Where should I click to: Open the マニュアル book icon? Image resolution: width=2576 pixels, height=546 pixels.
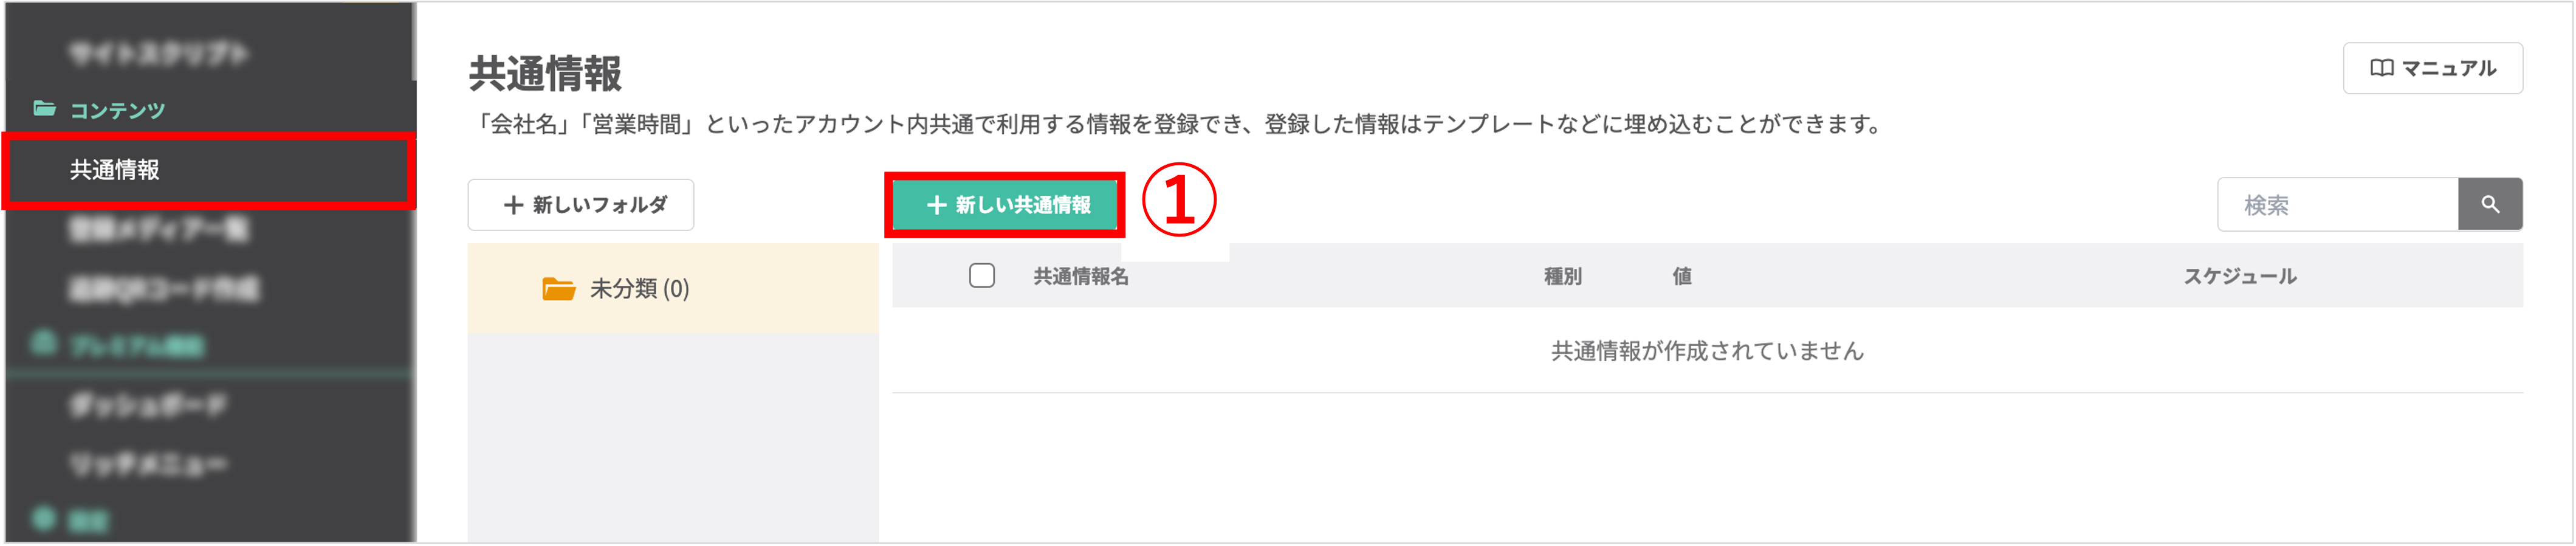(x=2381, y=68)
